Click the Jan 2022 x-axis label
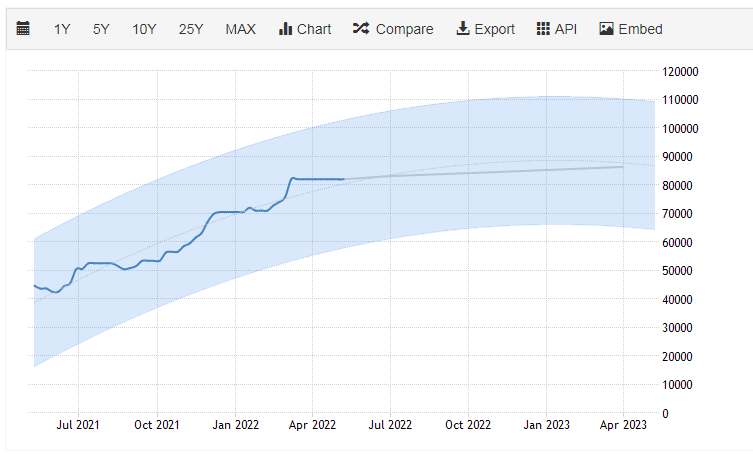 235,425
